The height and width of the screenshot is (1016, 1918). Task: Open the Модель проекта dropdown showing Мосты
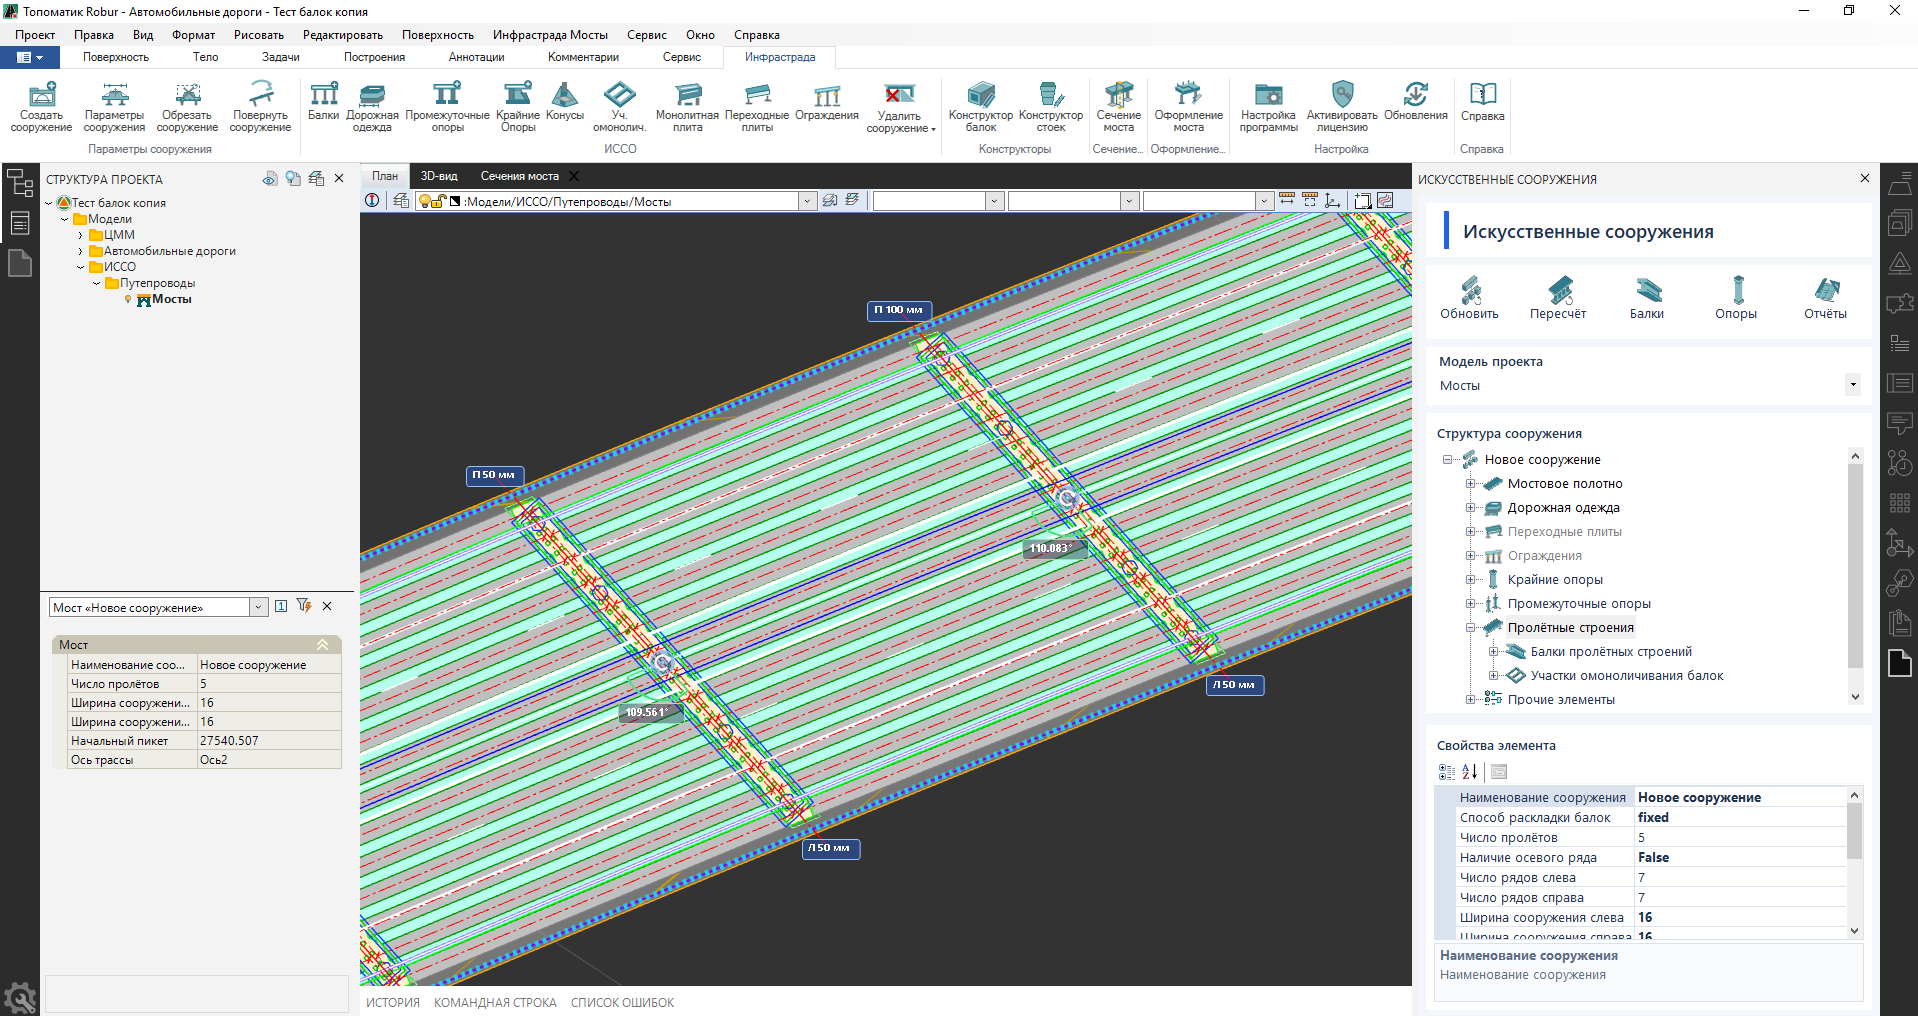[x=1852, y=385]
